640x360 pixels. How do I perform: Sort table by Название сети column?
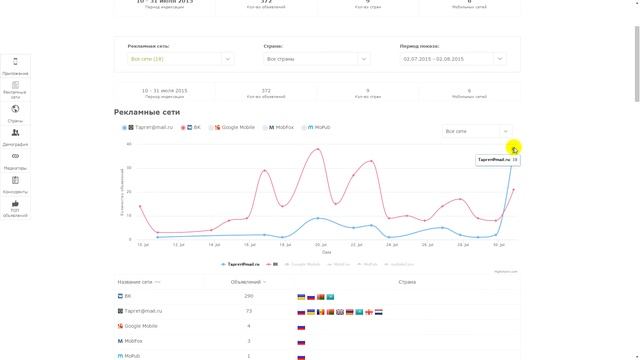point(139,282)
